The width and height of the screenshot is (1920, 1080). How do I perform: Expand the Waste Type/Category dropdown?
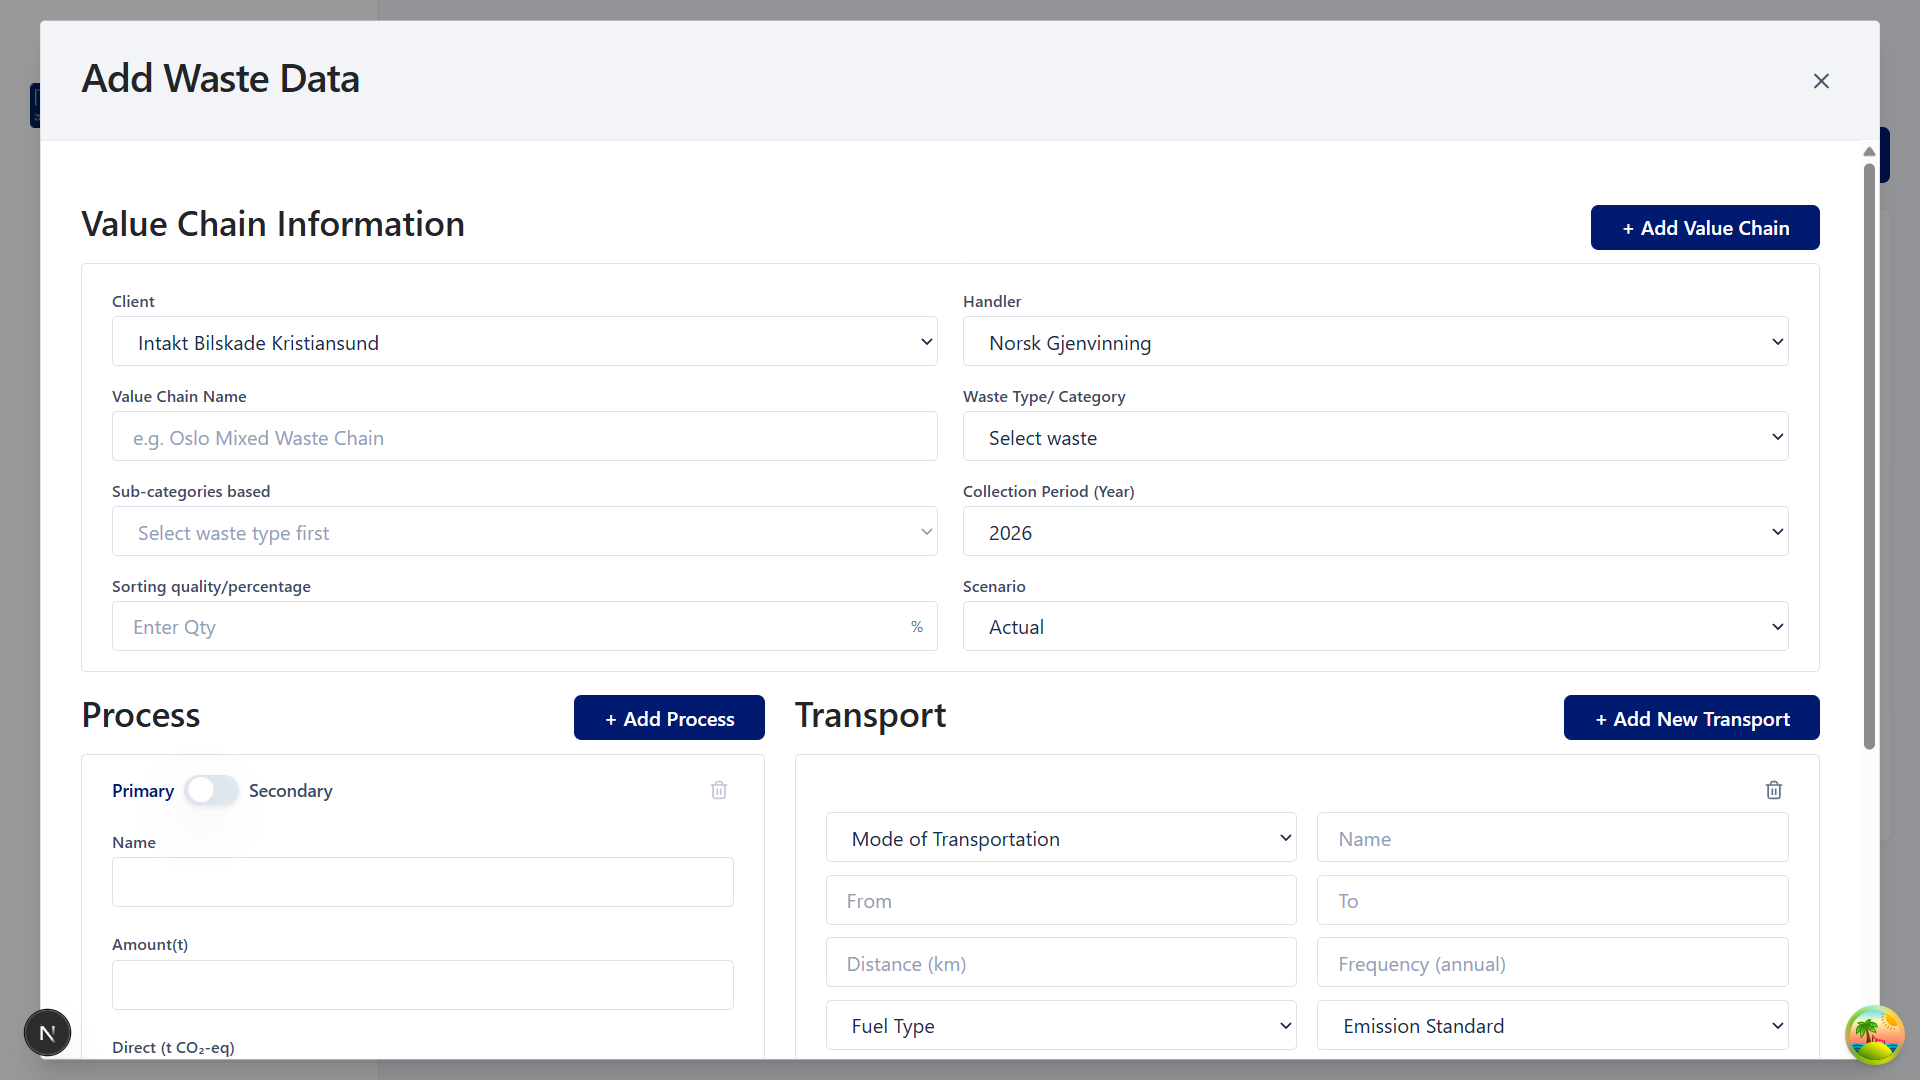coord(1375,437)
